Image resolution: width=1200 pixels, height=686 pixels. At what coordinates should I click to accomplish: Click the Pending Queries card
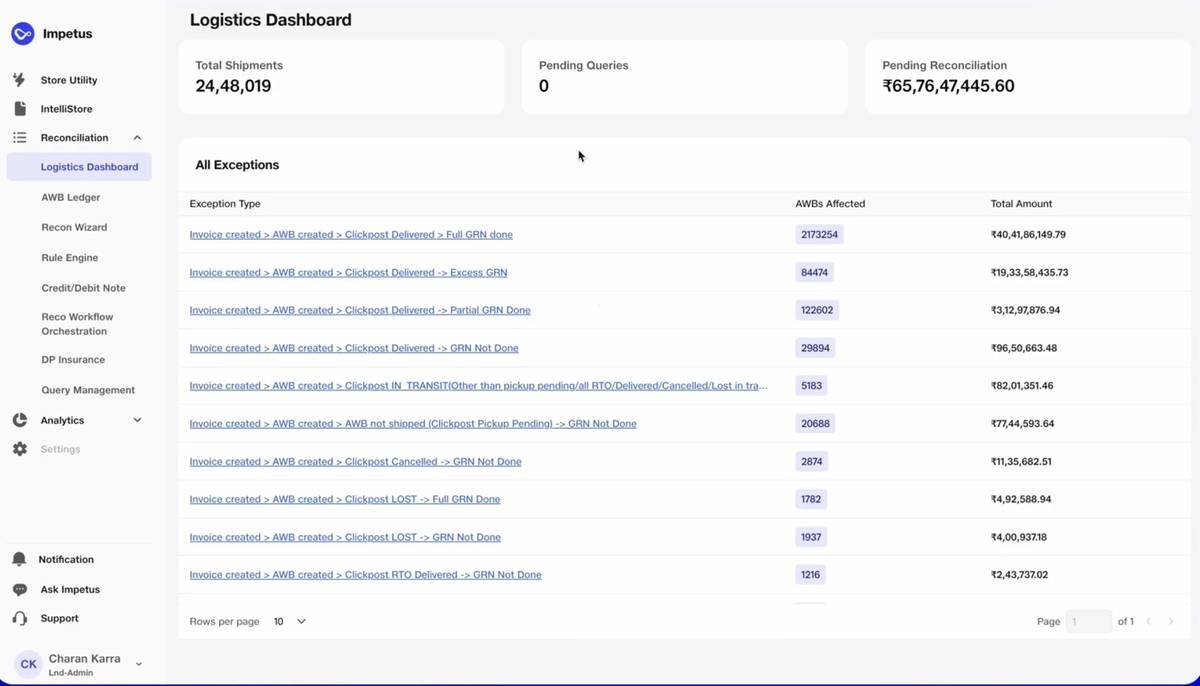pos(685,77)
